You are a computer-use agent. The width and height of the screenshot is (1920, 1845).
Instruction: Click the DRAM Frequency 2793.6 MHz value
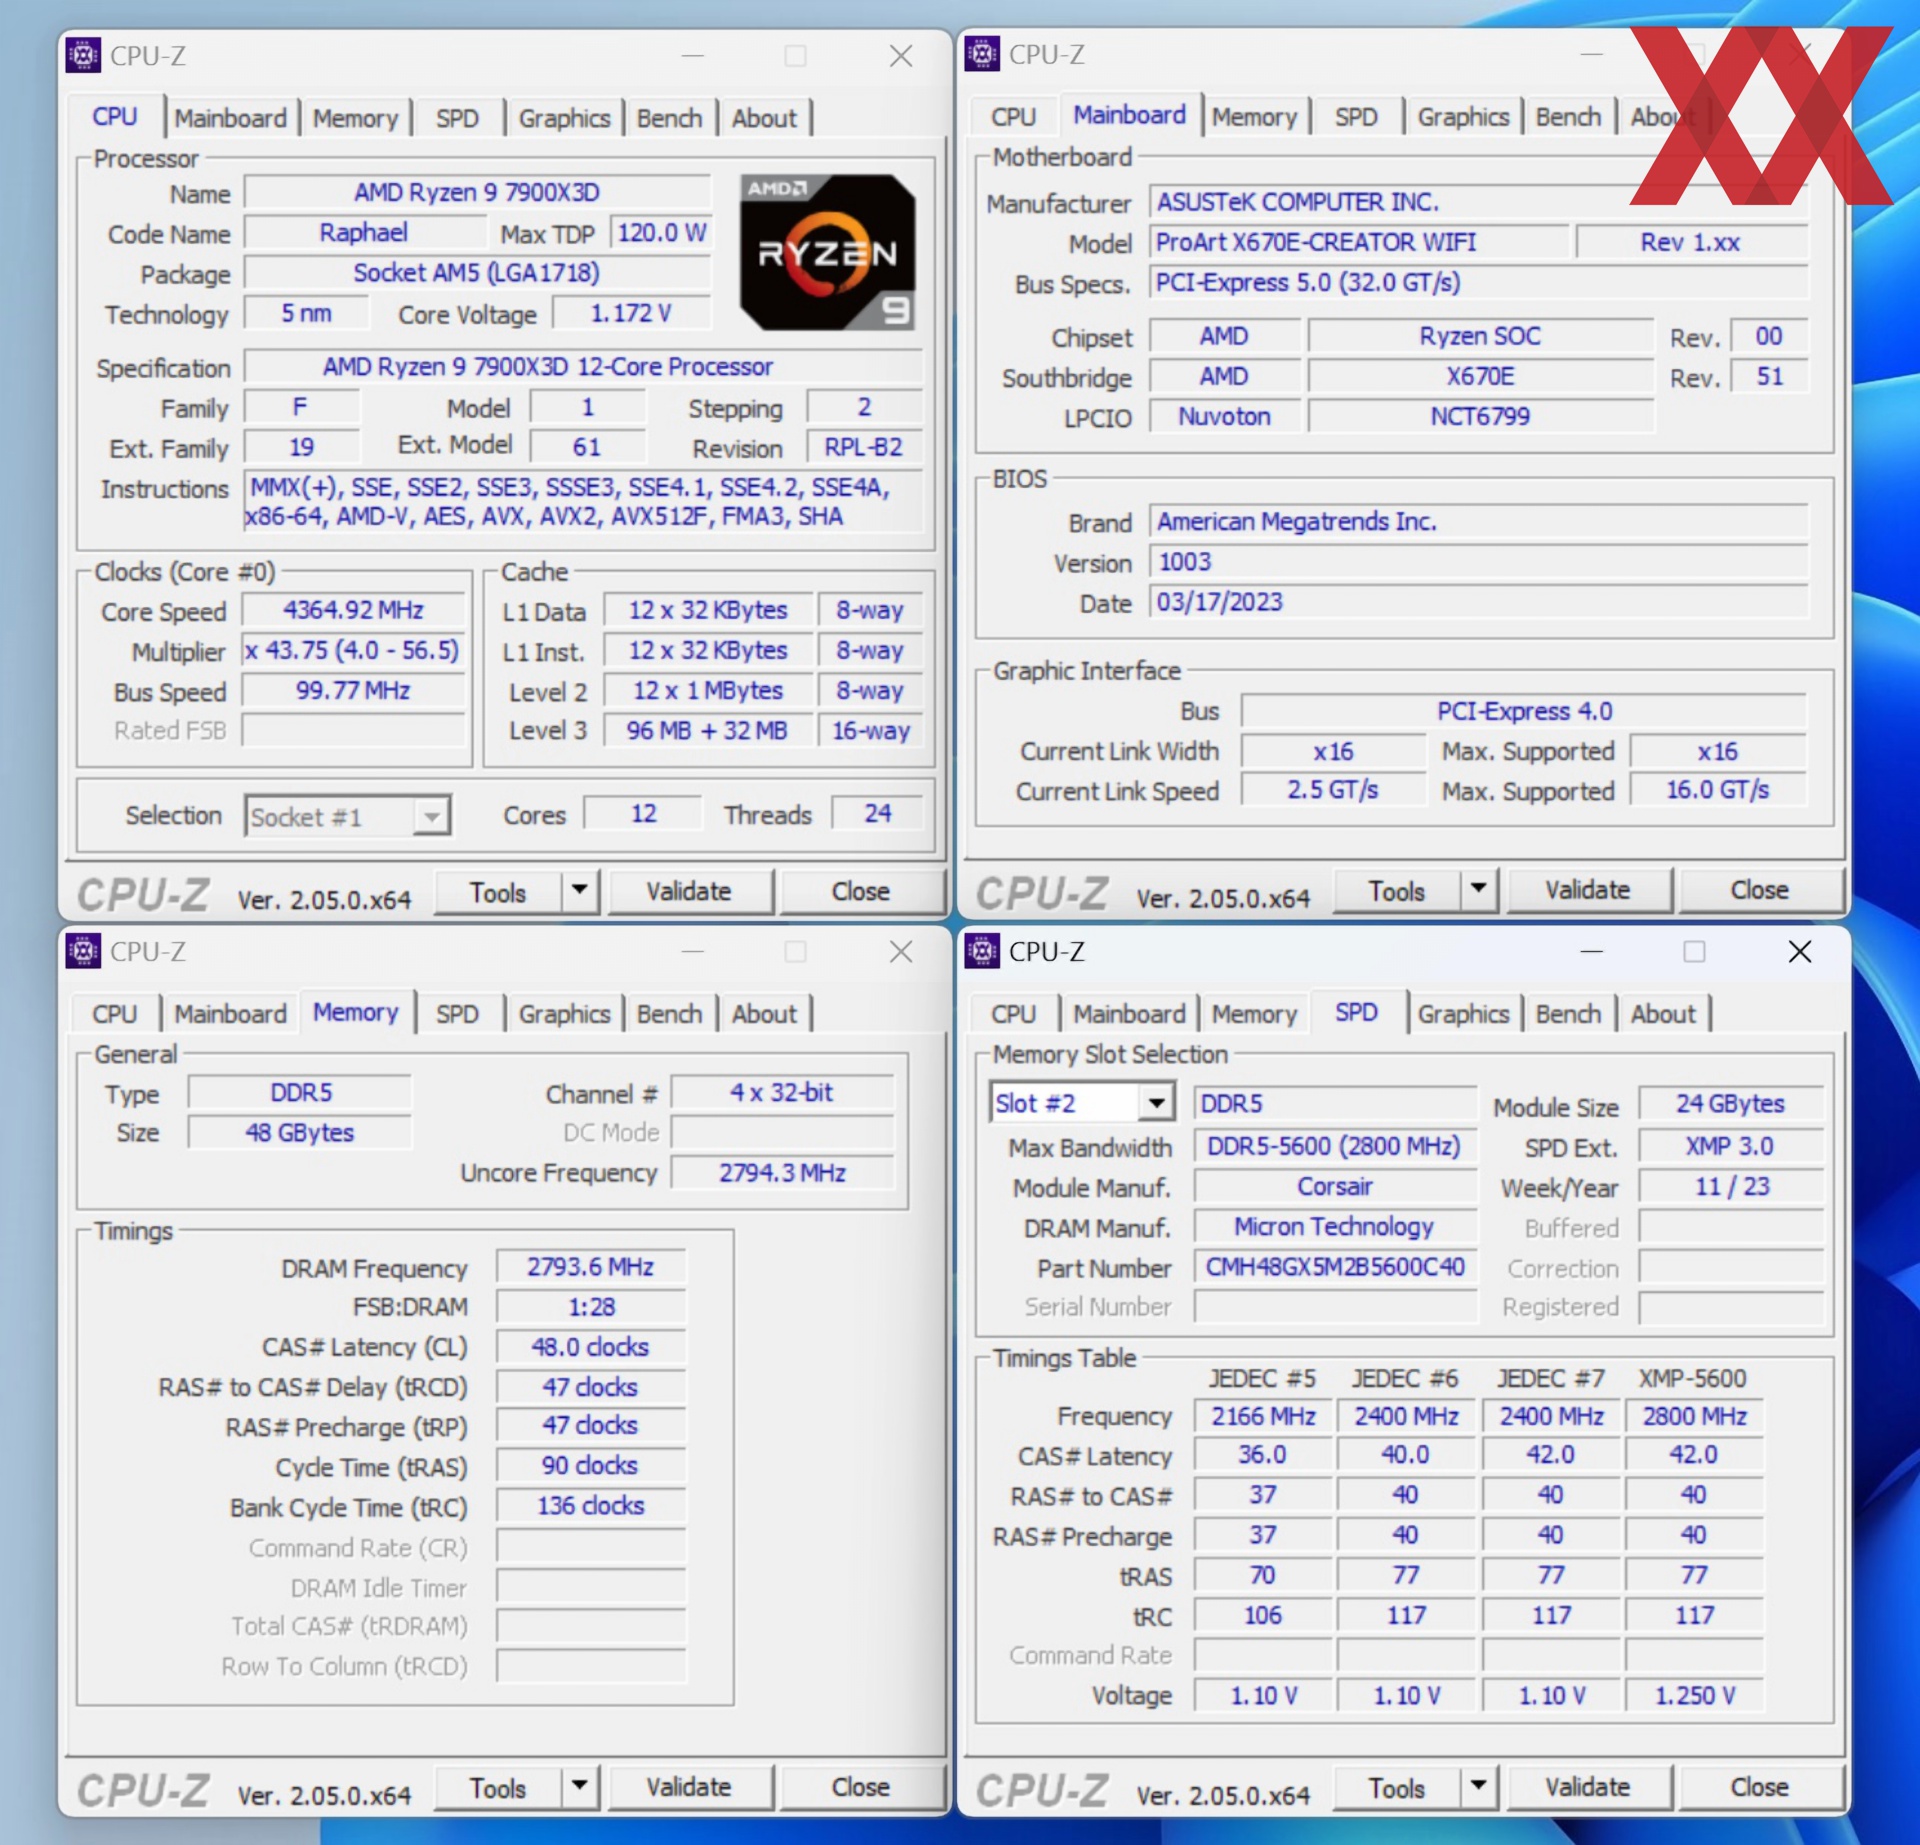591,1267
